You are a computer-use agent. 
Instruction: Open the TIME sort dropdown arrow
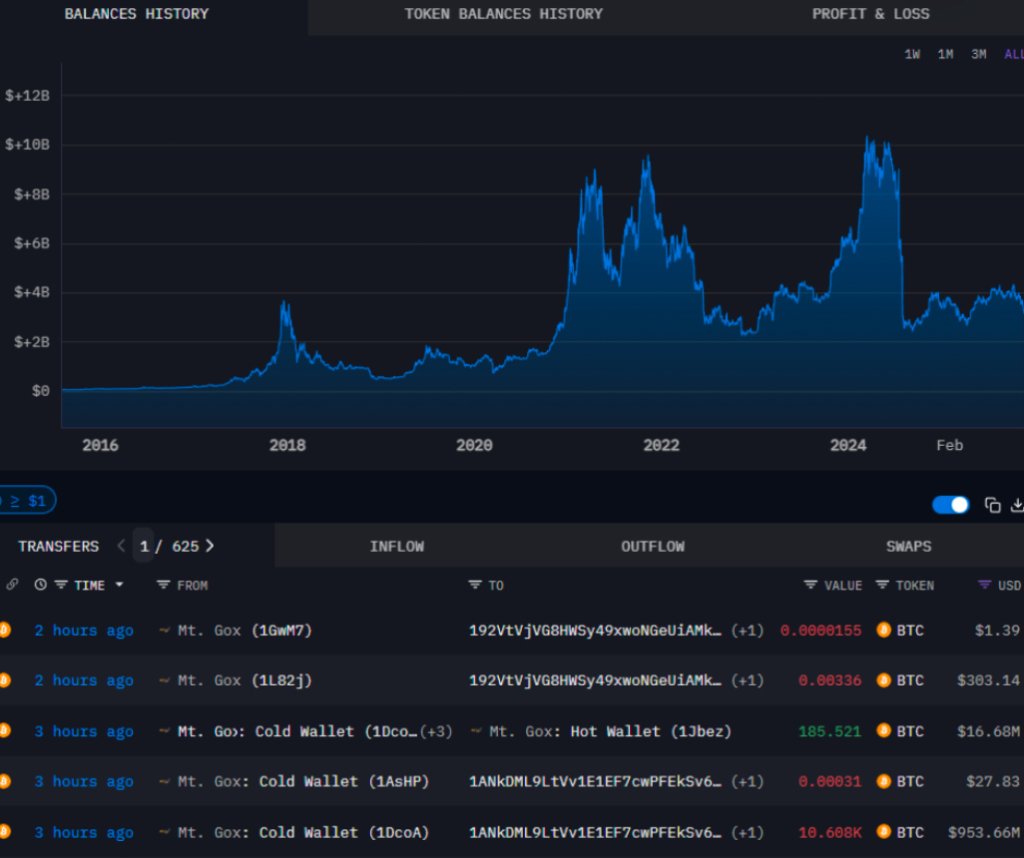(120, 585)
